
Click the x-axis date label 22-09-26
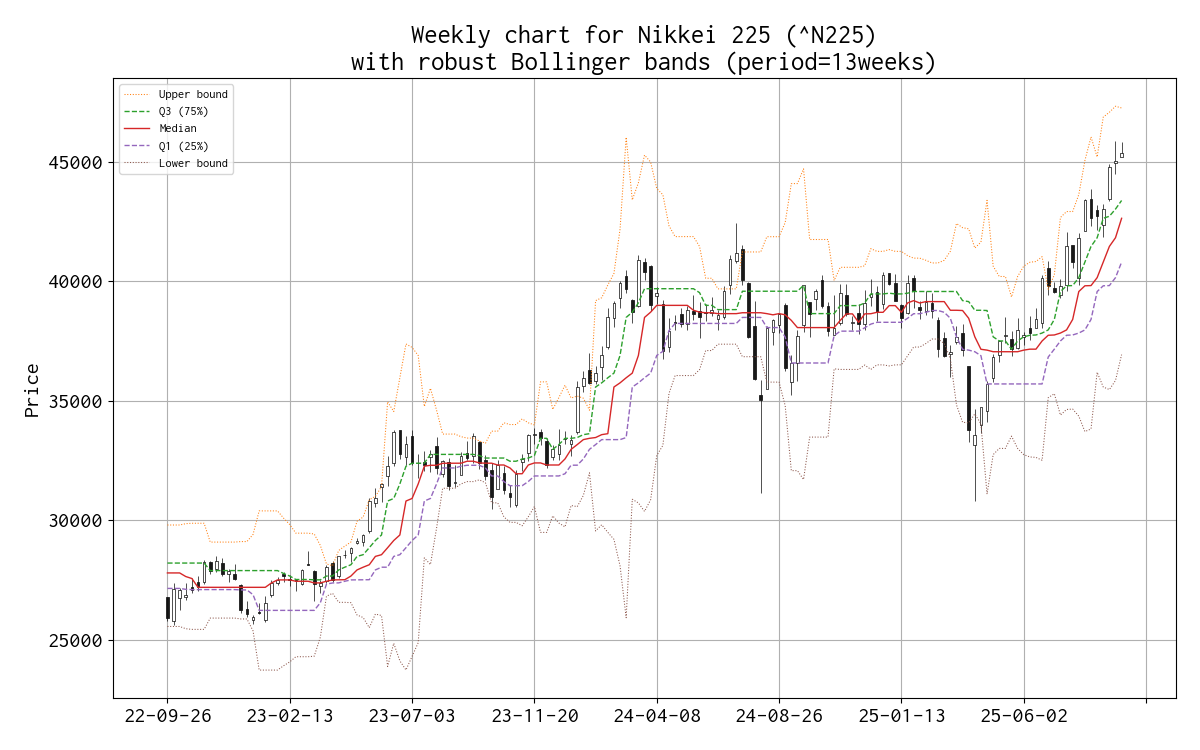pos(167,717)
